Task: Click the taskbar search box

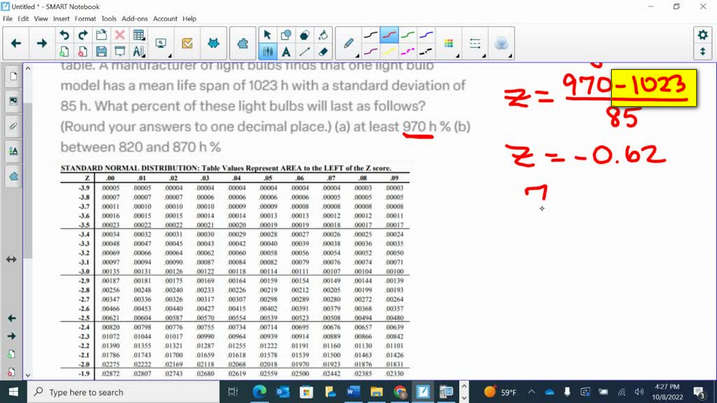Action: tap(124, 392)
